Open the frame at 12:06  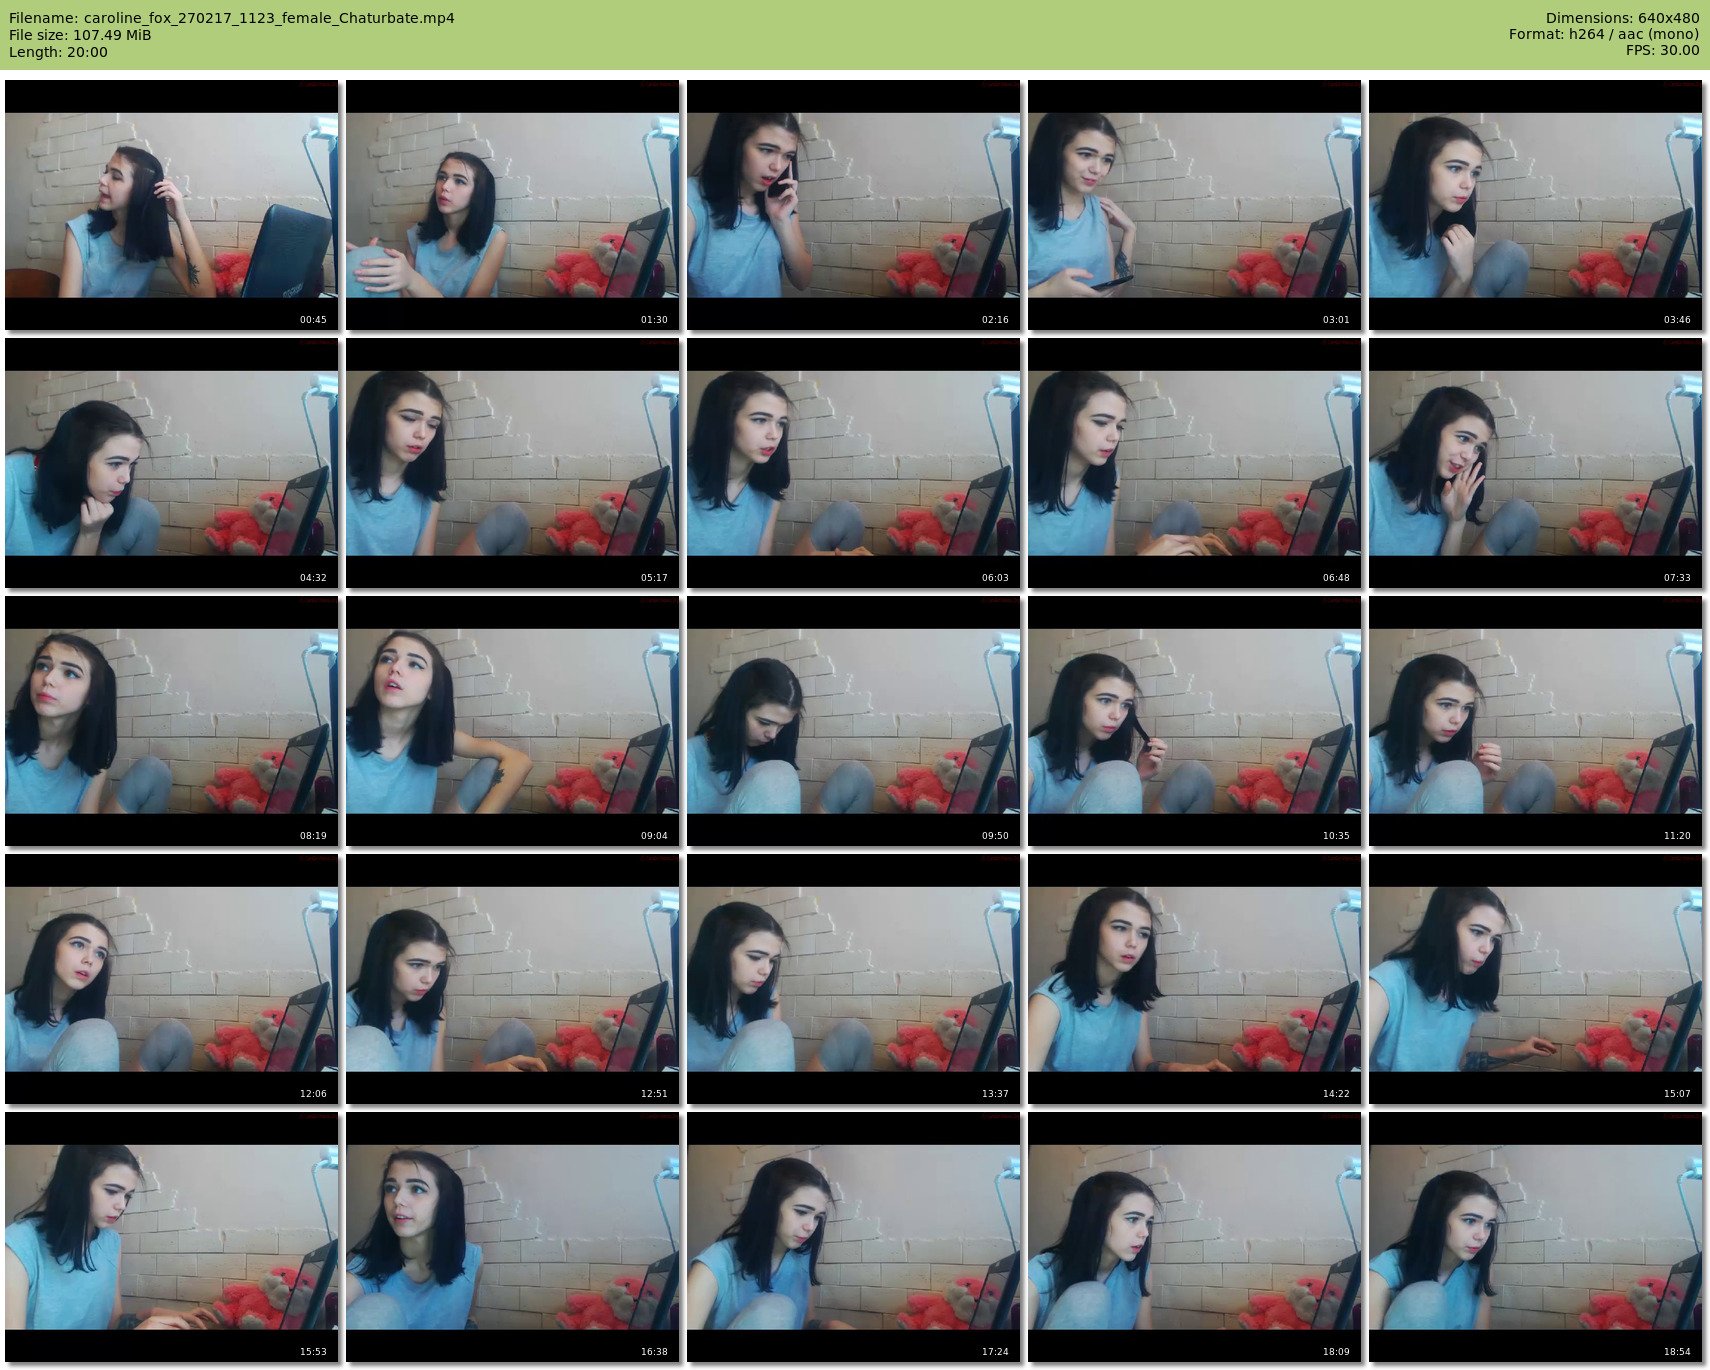(171, 979)
